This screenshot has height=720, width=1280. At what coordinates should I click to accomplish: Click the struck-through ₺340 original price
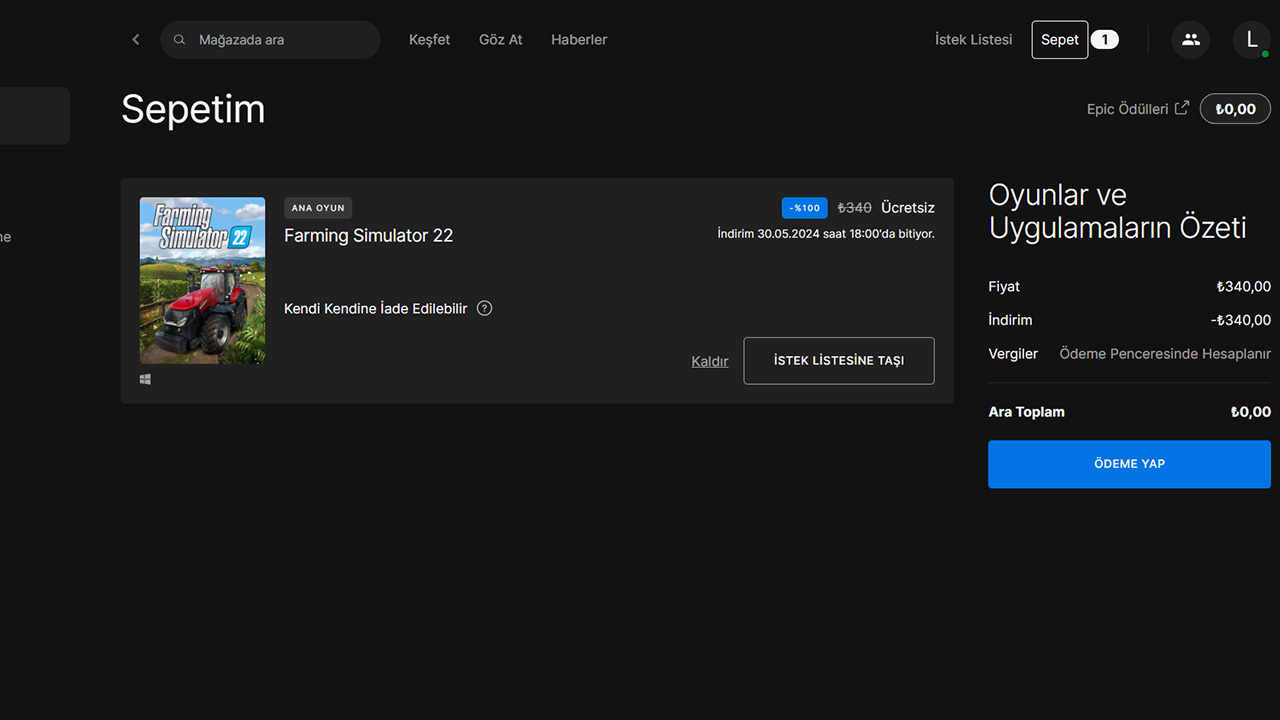(854, 208)
